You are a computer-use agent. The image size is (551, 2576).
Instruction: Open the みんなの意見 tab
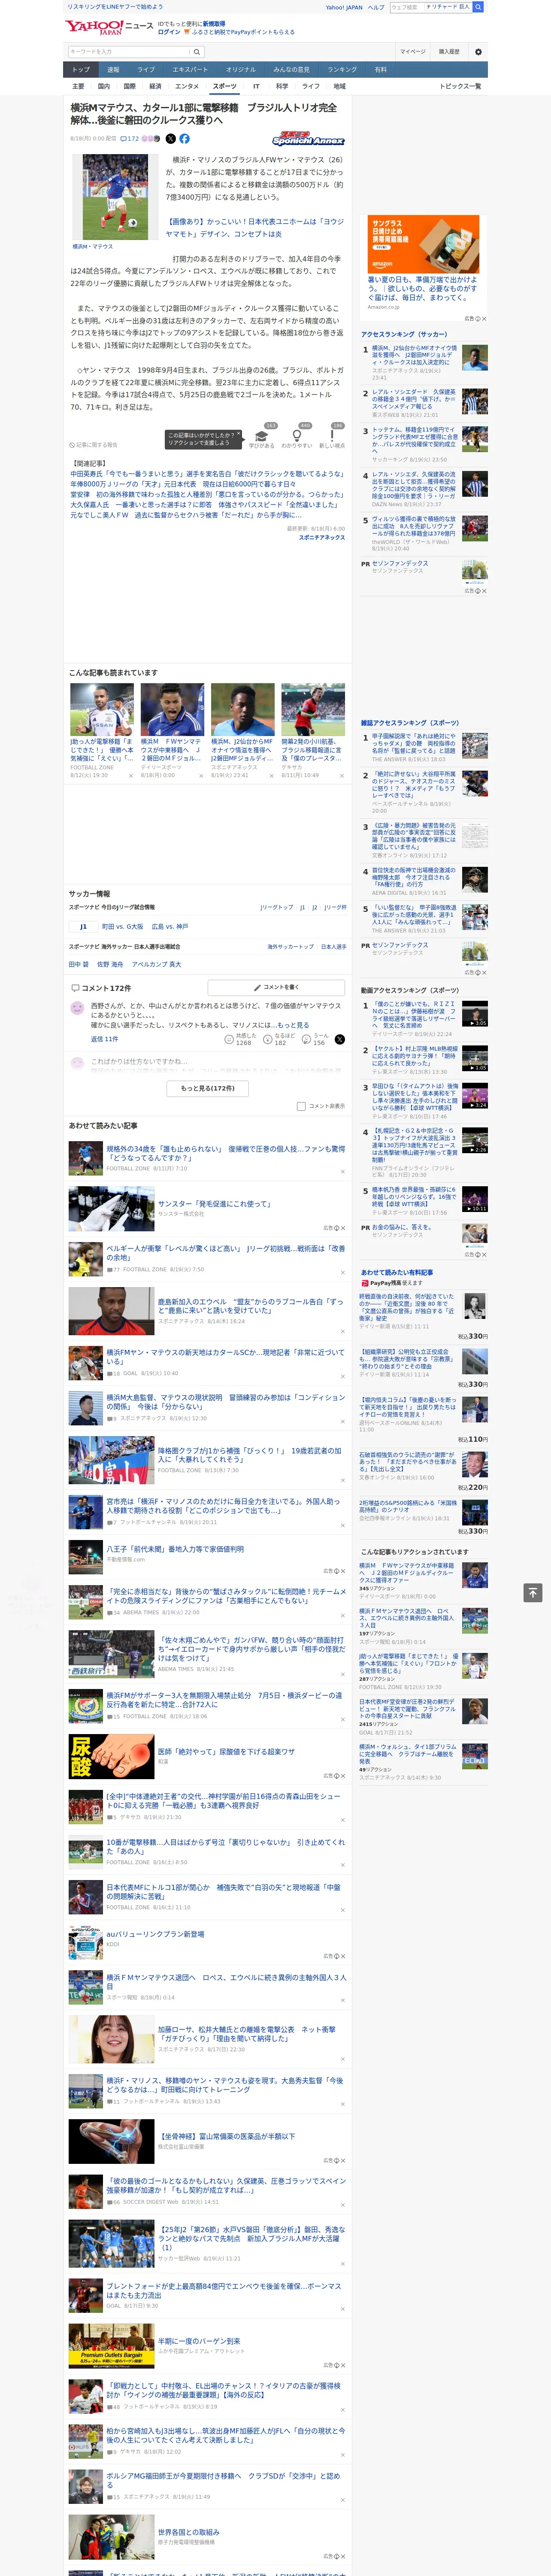291,69
